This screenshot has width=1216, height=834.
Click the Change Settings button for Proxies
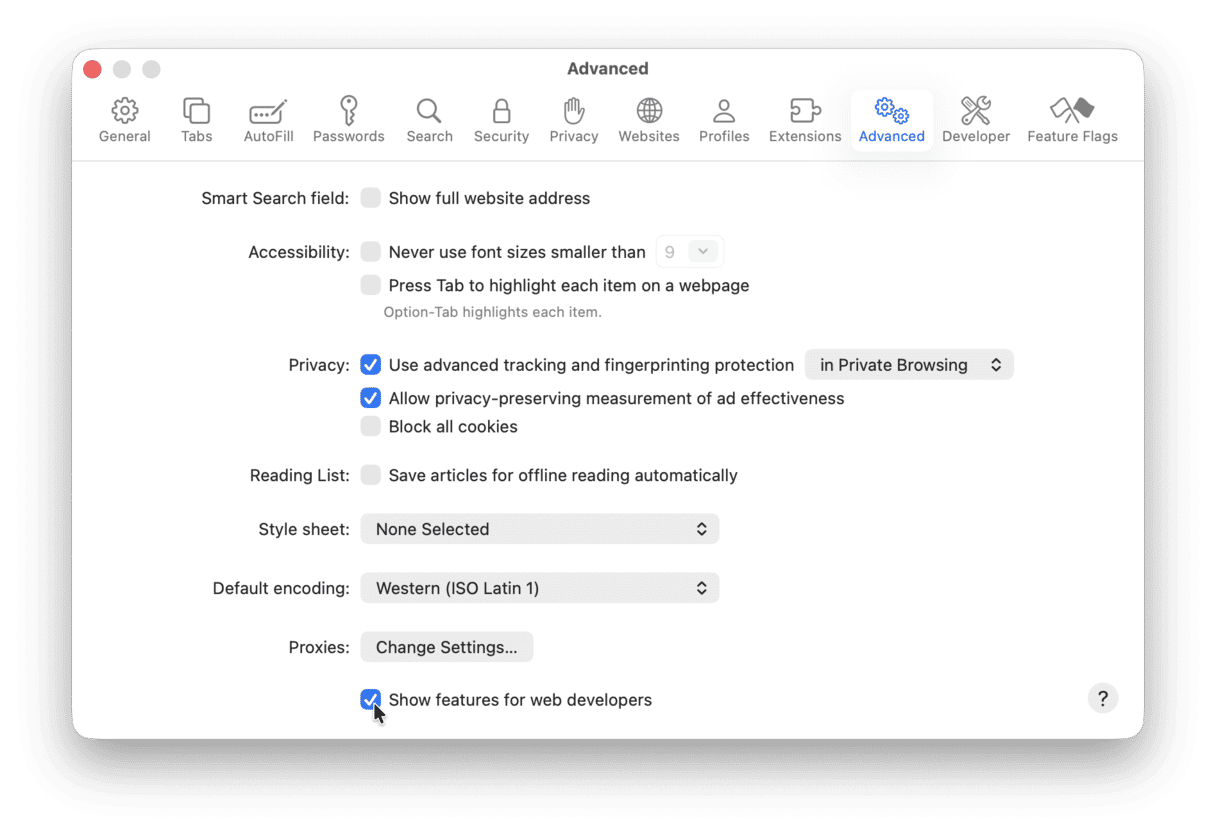pos(446,646)
